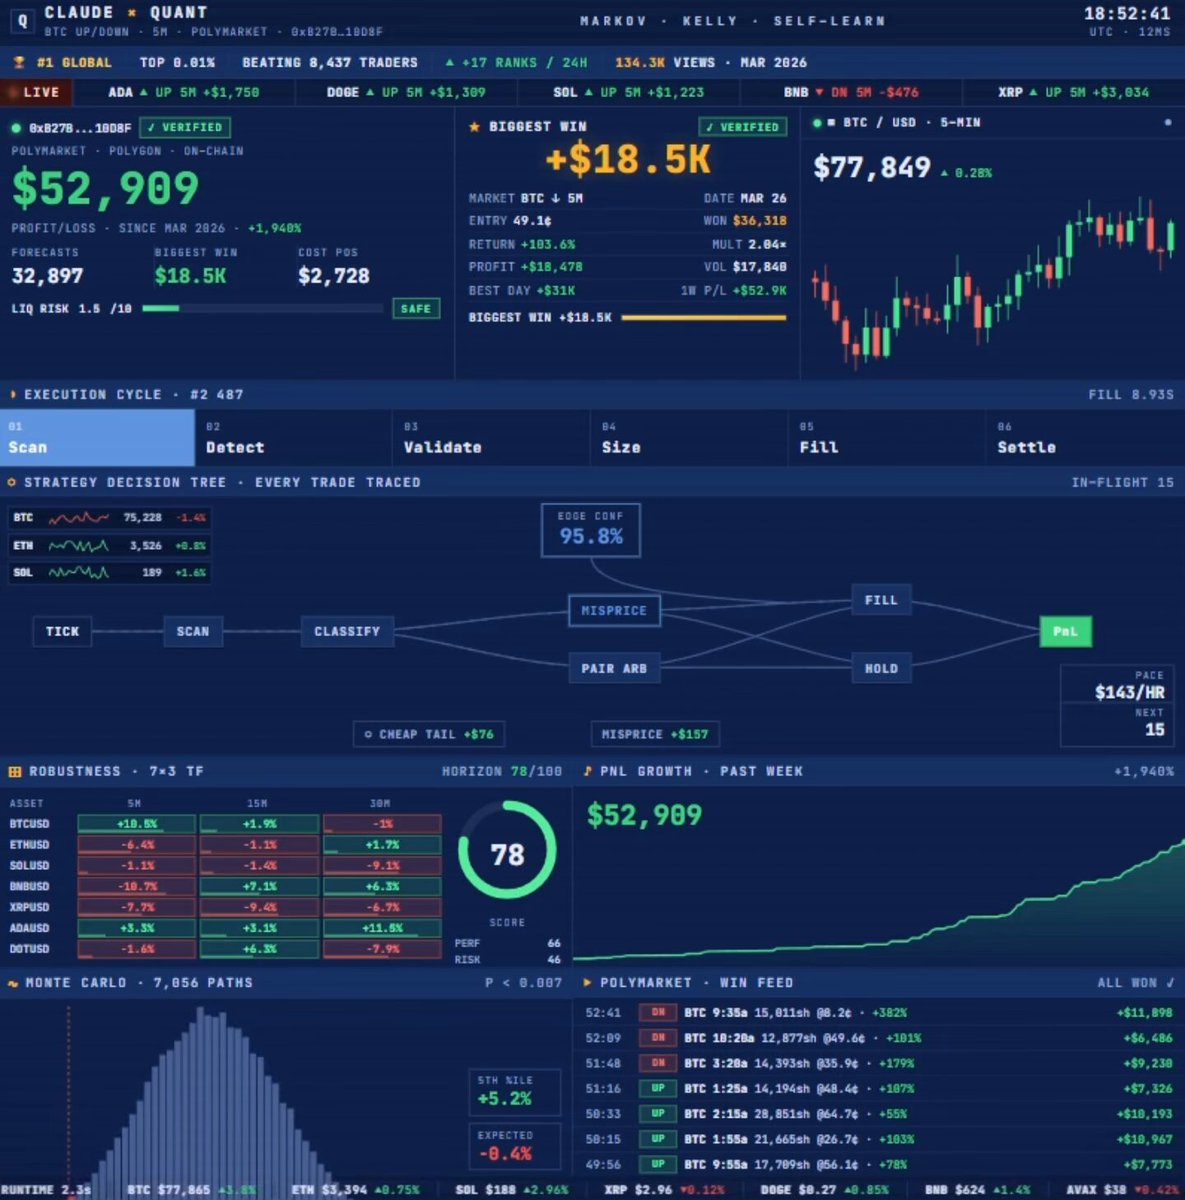This screenshot has height=1200, width=1185.
Task: Click the FILL node in the decision tree
Action: 881,600
